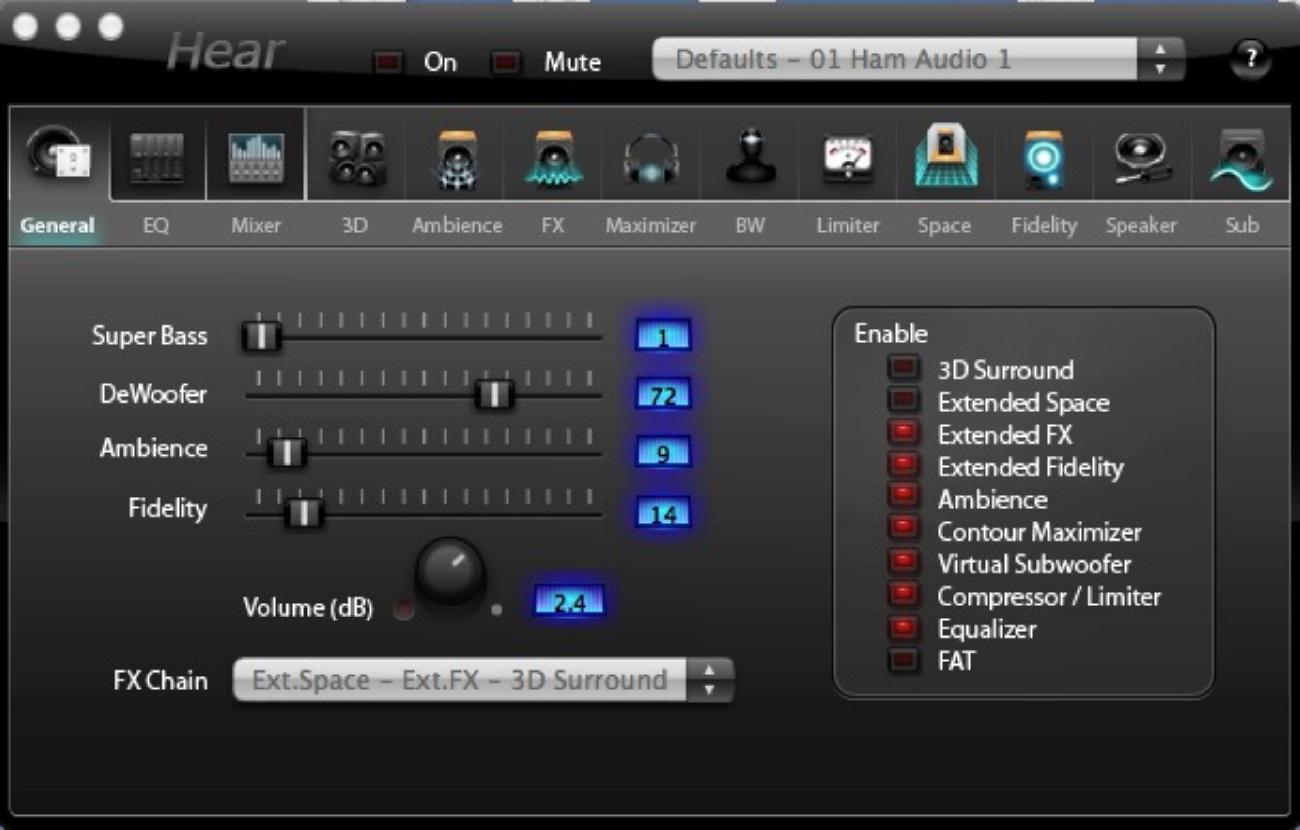Select the Limiter meter icon
Image resolution: width=1300 pixels, height=830 pixels.
[x=847, y=159]
